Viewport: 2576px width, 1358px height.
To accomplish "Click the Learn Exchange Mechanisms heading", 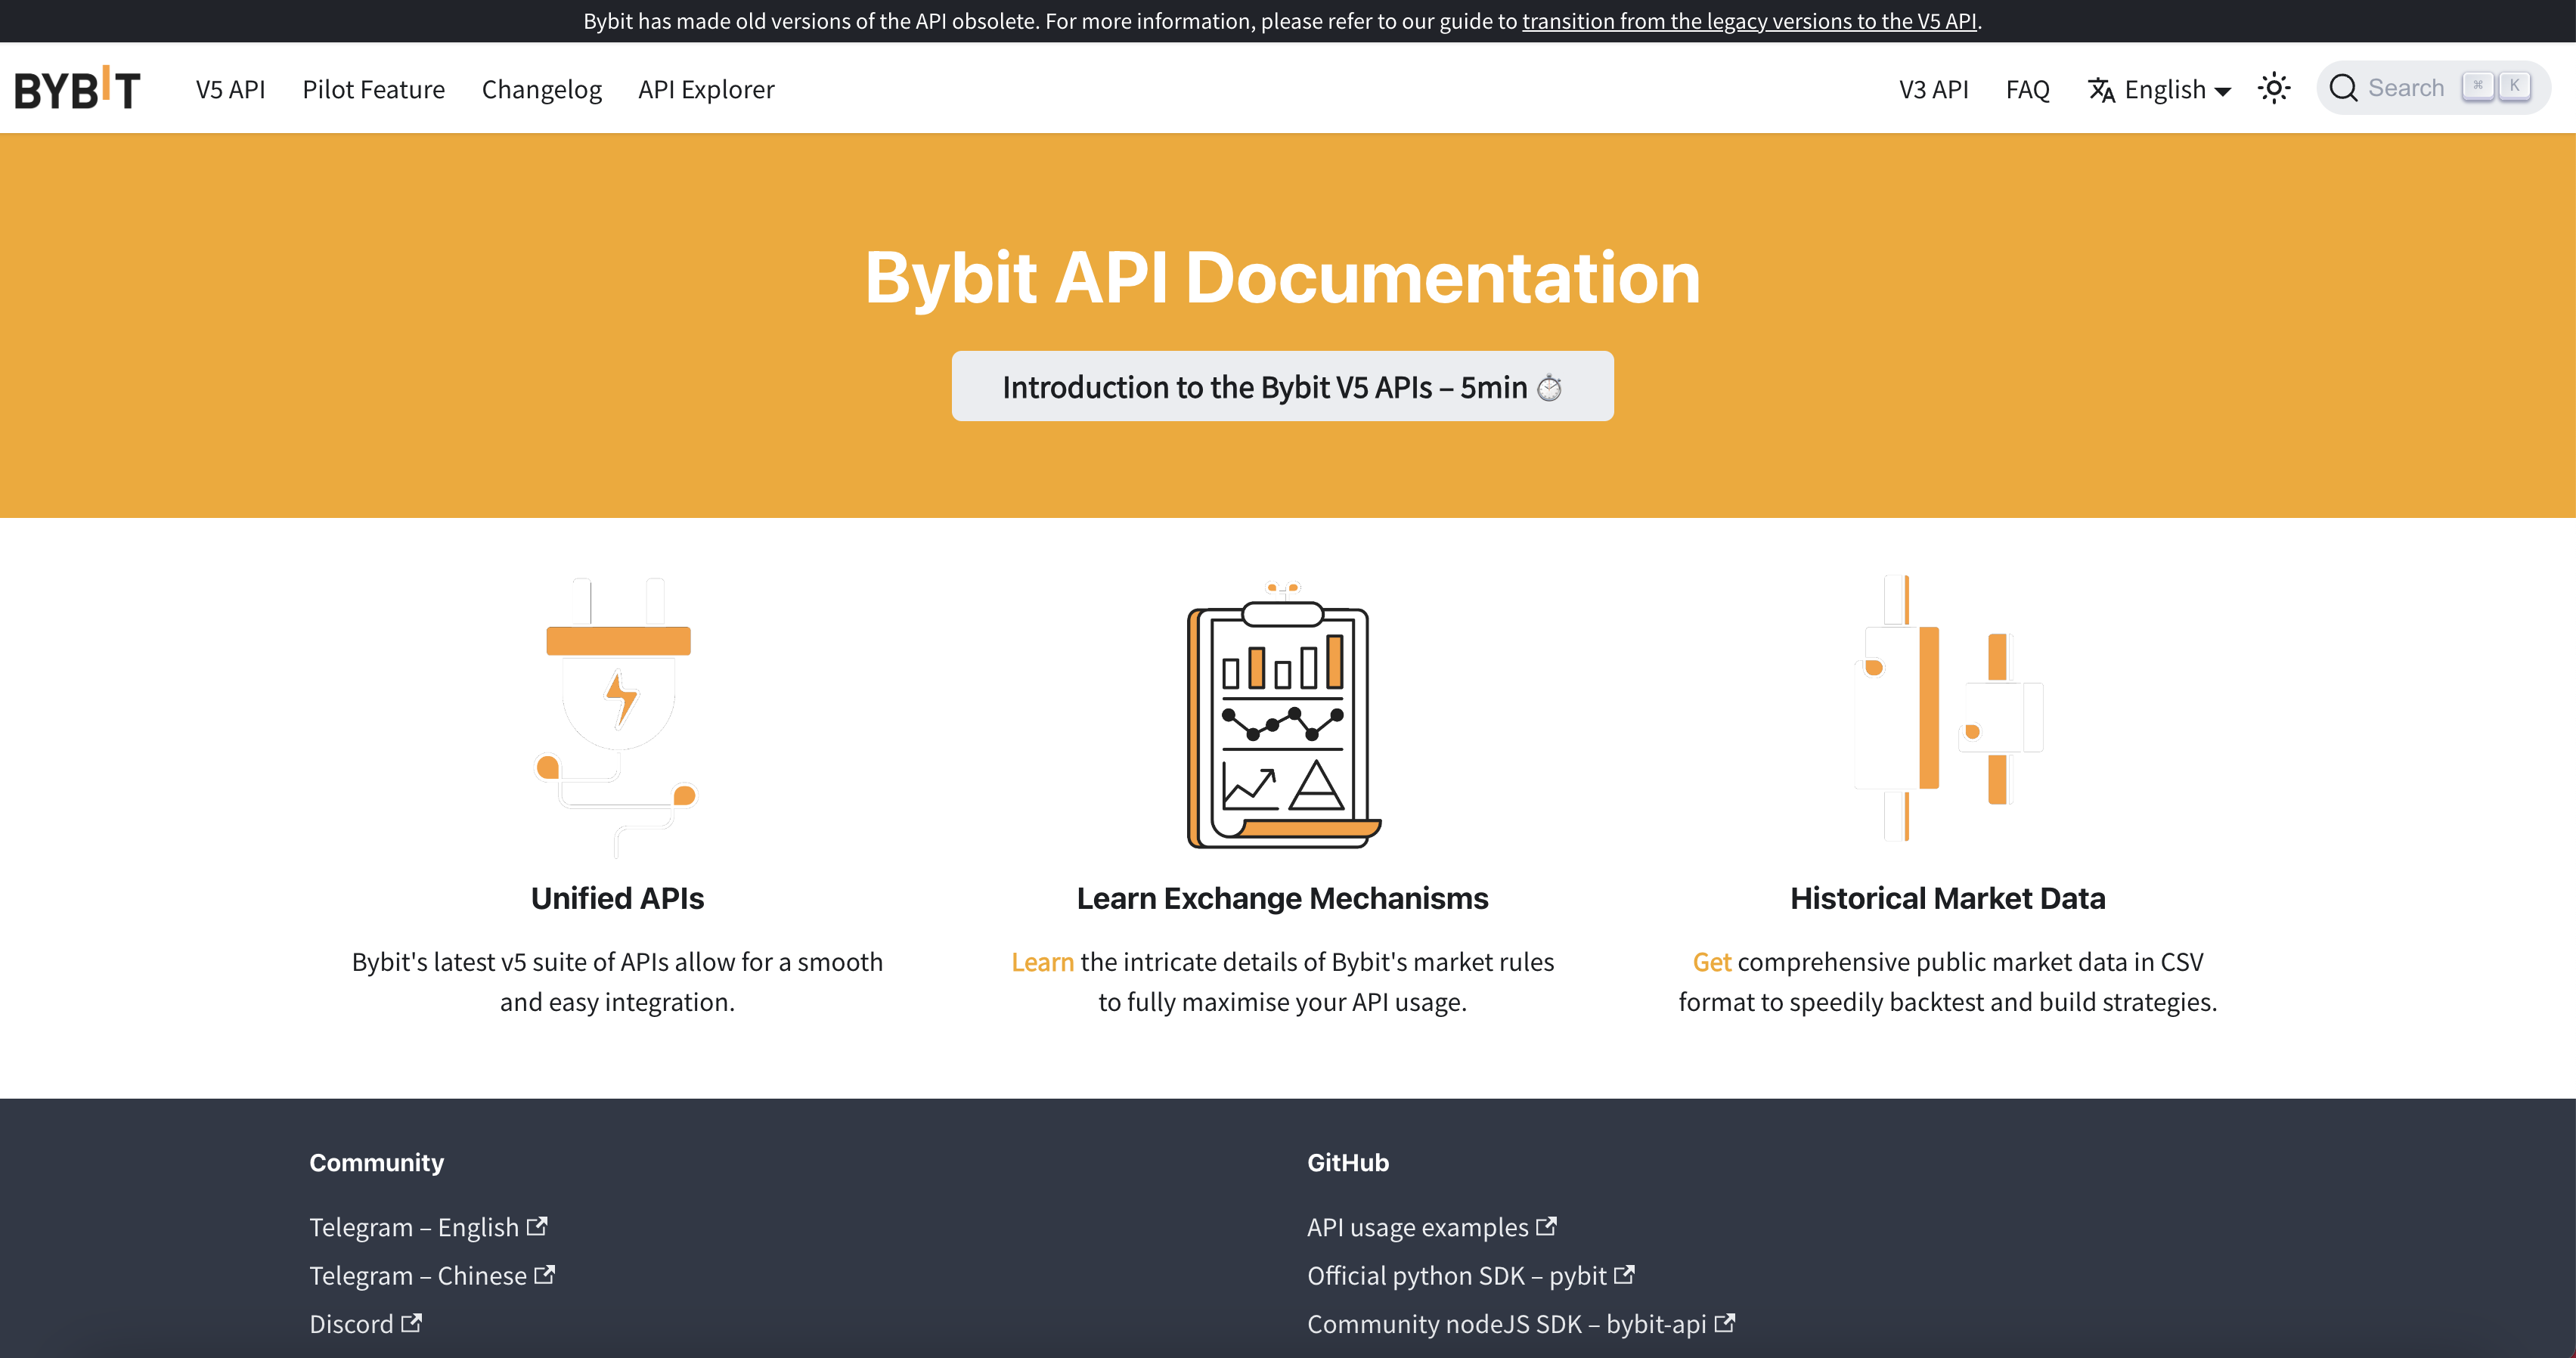I will coord(1282,898).
